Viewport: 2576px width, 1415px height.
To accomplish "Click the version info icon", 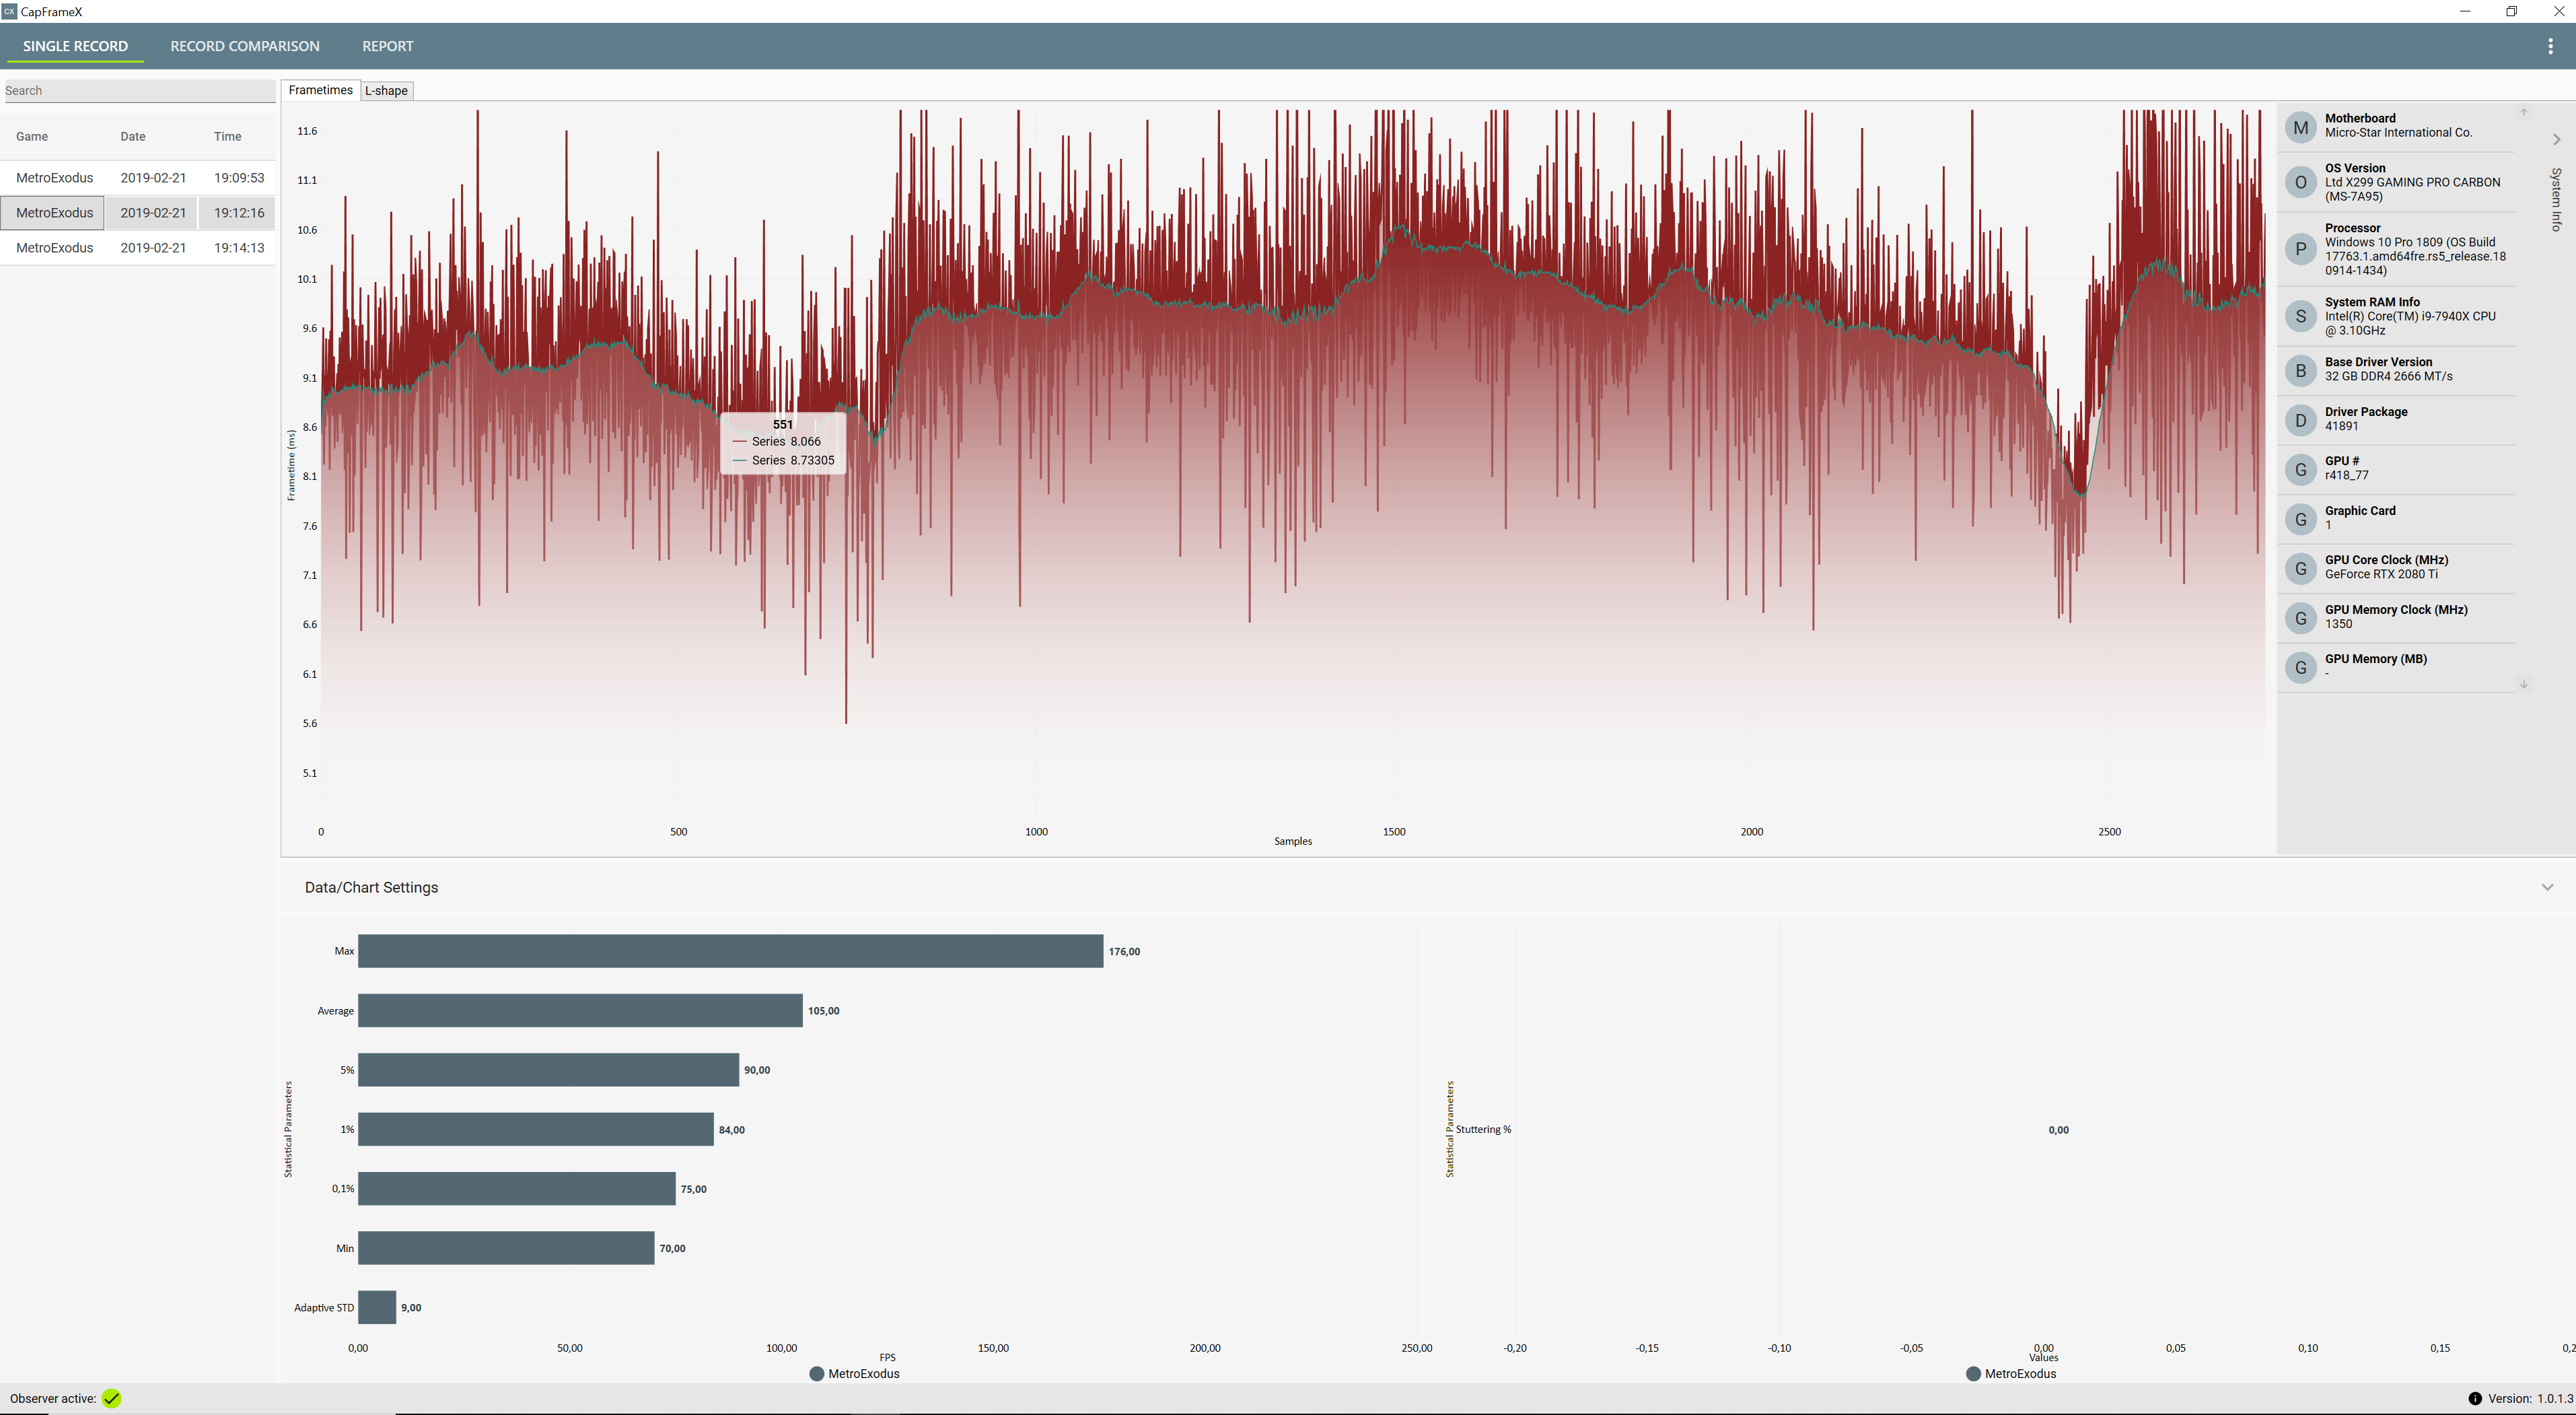I will click(2475, 1399).
